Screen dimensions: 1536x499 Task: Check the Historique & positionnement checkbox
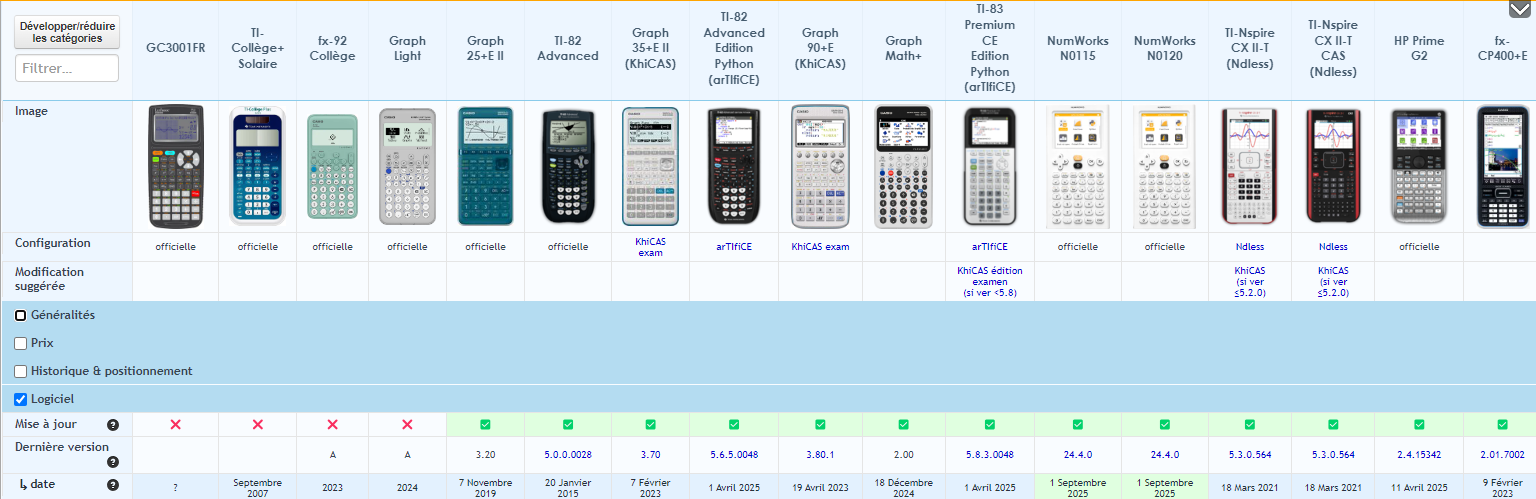(21, 371)
